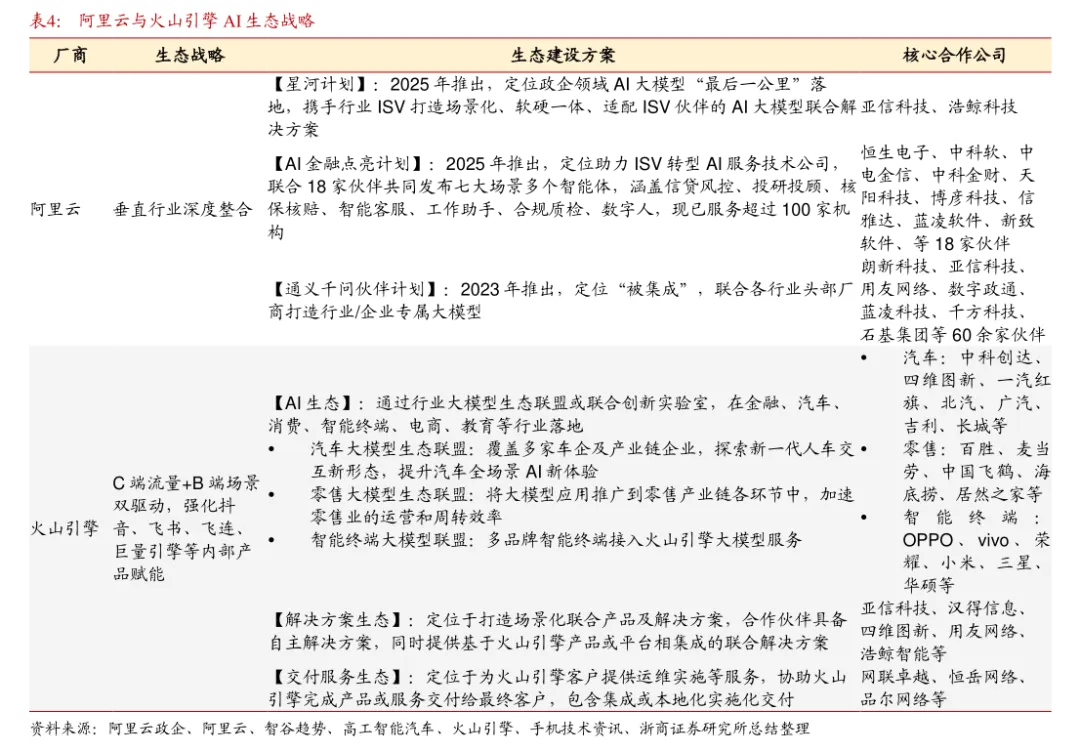Select the 厂商 column header

tap(70, 55)
